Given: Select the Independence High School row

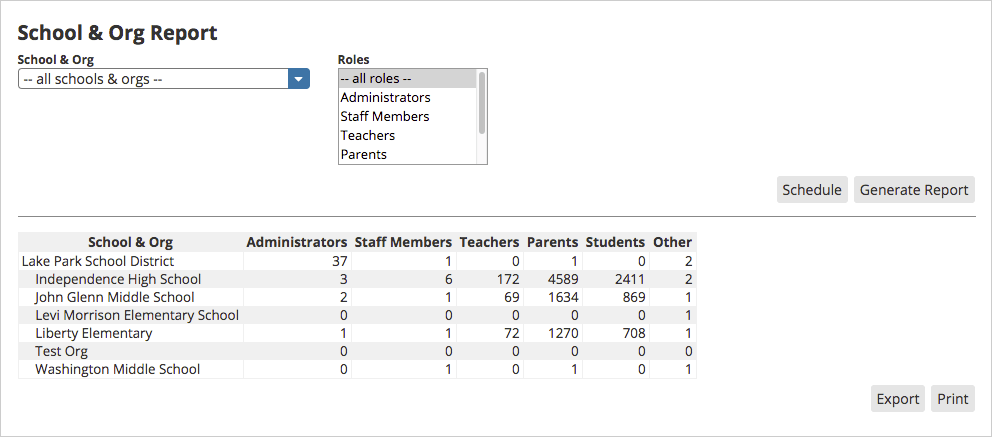Looking at the screenshot, I should point(357,280).
